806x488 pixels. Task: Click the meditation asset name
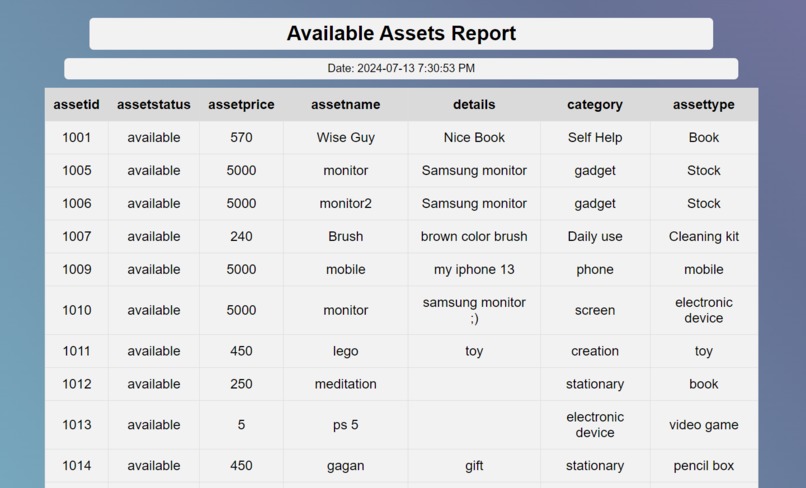coord(345,384)
